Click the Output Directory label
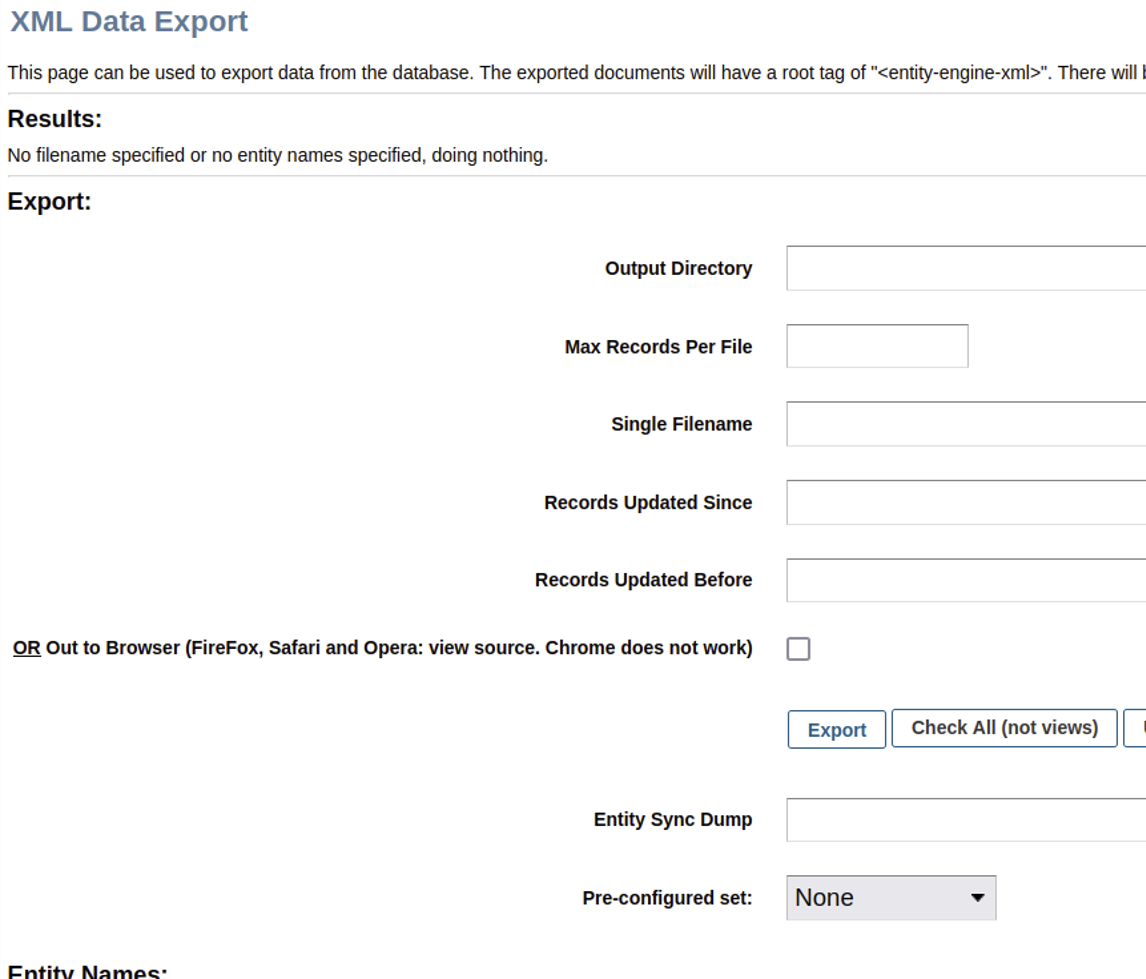The image size is (1146, 979). click(x=678, y=268)
